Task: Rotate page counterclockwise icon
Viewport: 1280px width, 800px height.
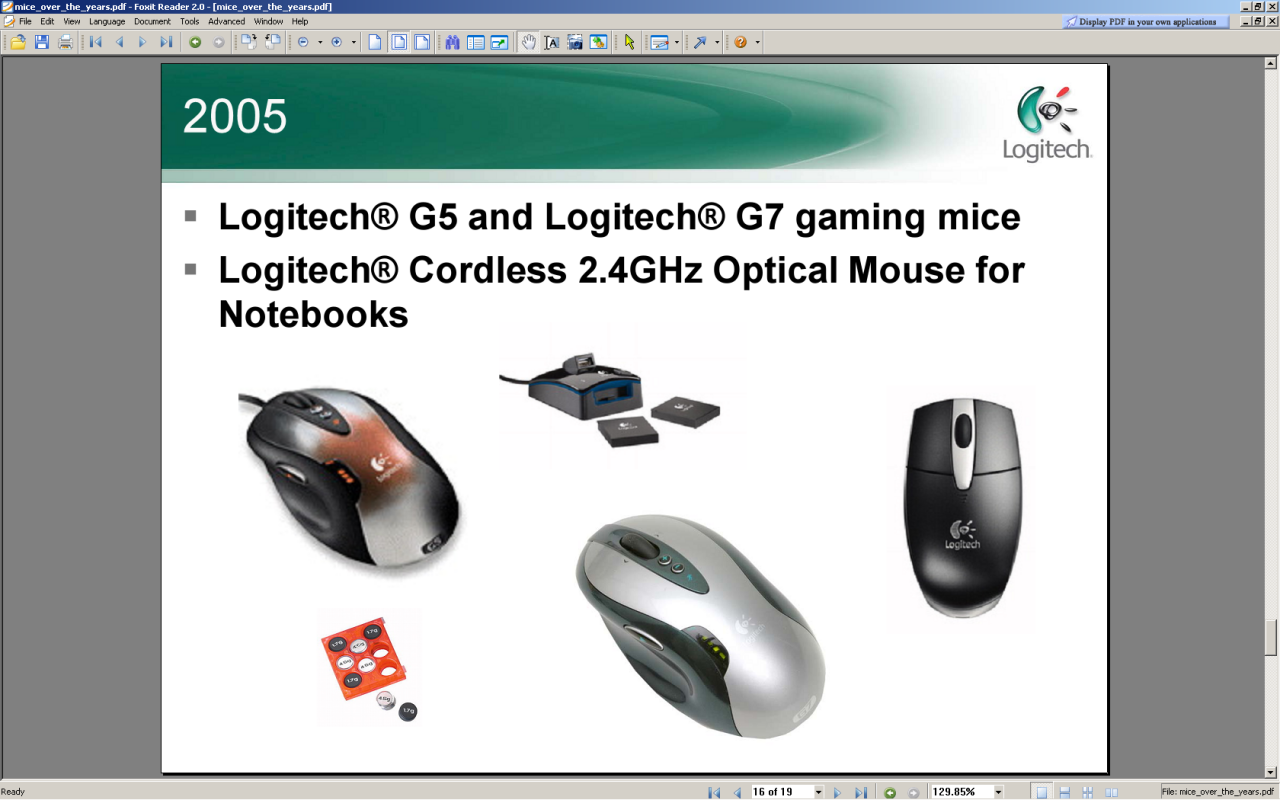Action: (x=272, y=42)
